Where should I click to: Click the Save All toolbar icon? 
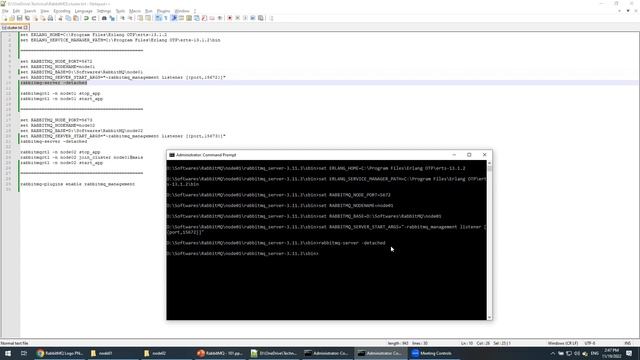click(x=27, y=18)
